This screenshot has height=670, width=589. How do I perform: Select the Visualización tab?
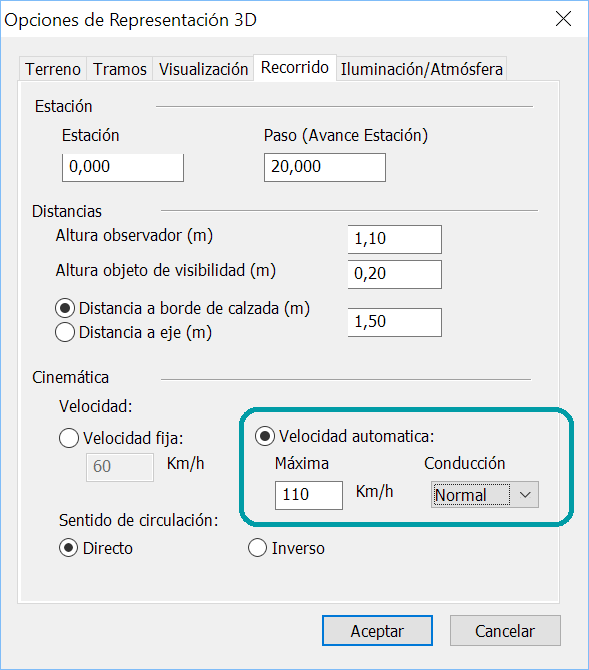(203, 69)
